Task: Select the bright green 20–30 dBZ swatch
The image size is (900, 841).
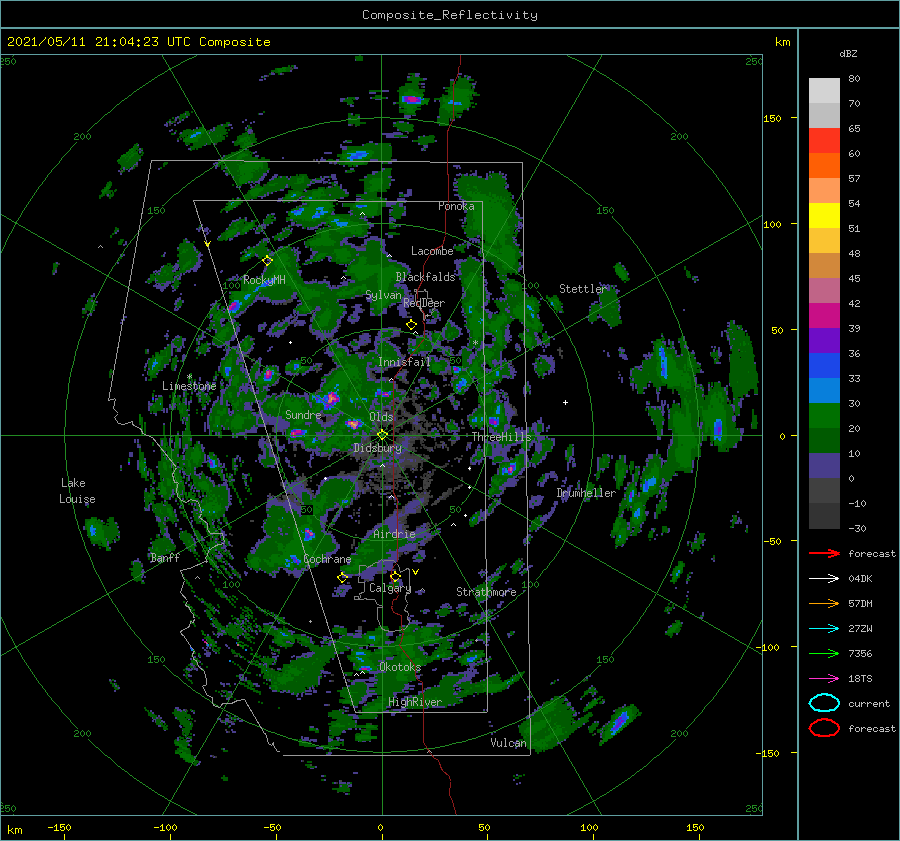Action: [824, 416]
